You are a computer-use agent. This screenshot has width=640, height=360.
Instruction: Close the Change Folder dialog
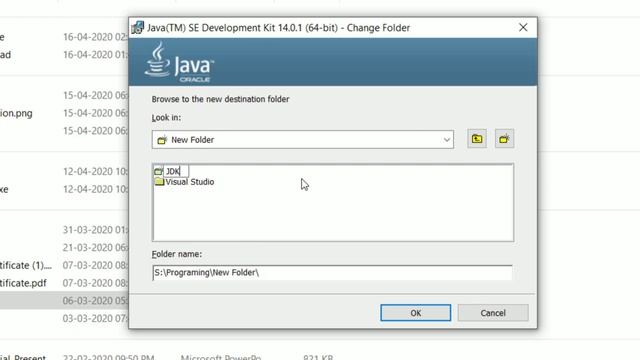click(523, 27)
